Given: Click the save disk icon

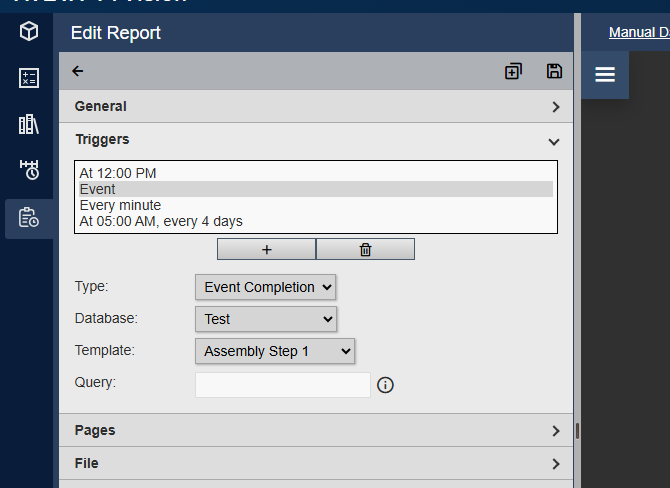Looking at the screenshot, I should pos(554,71).
